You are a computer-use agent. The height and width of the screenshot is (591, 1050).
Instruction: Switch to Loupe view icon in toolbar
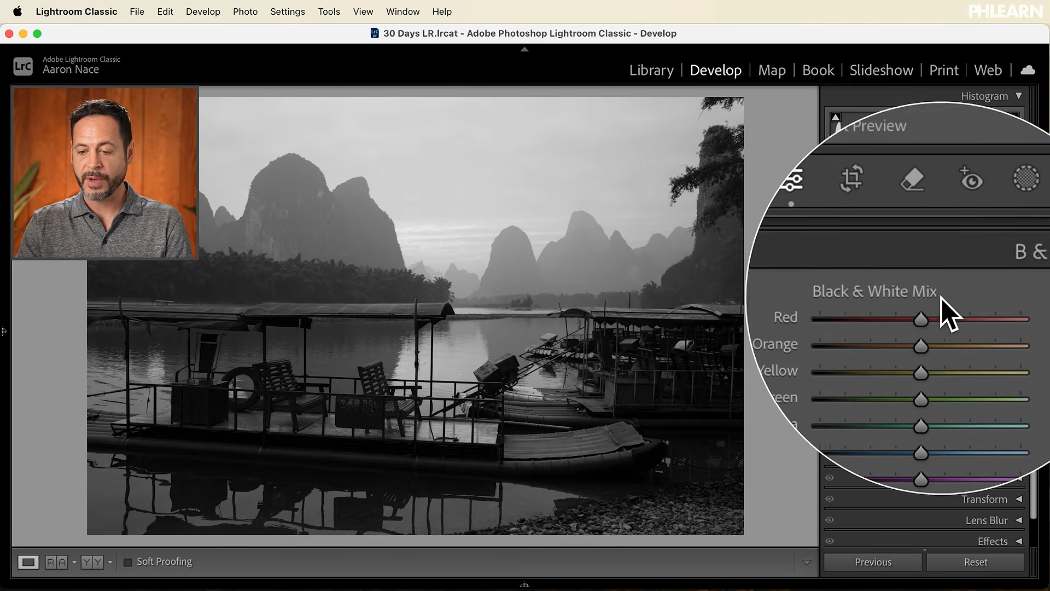(x=27, y=562)
